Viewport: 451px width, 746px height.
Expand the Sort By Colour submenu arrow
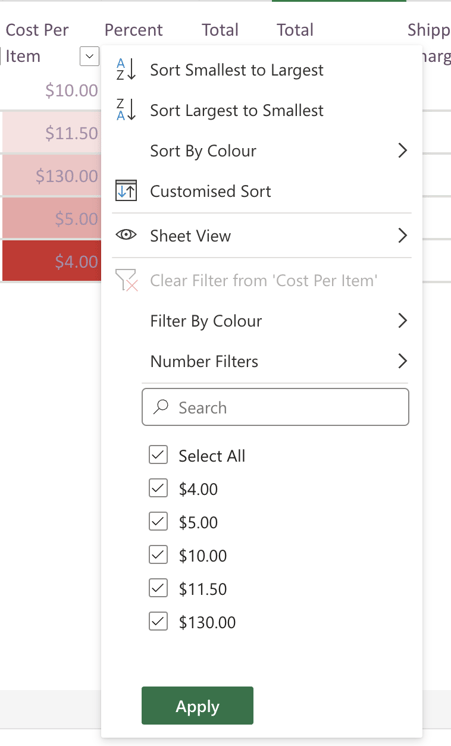(x=402, y=150)
